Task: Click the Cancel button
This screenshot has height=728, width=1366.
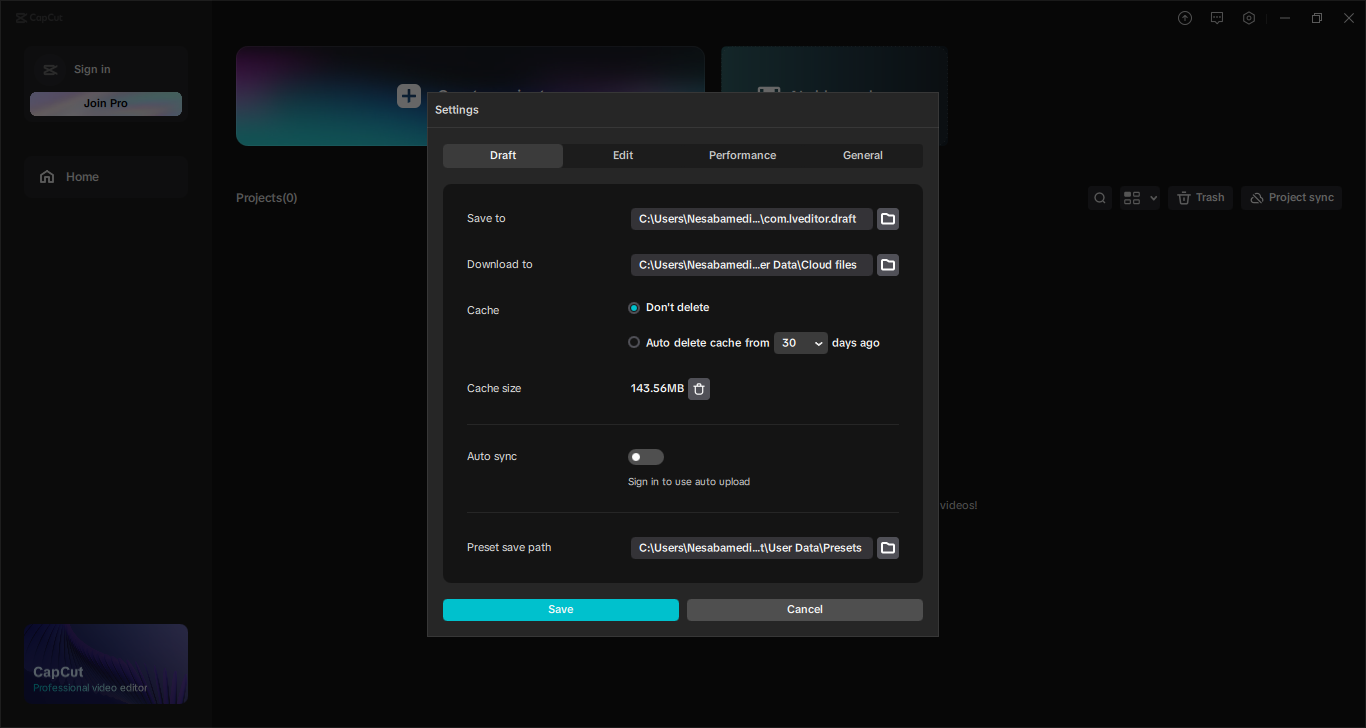Action: pyautogui.click(x=804, y=610)
